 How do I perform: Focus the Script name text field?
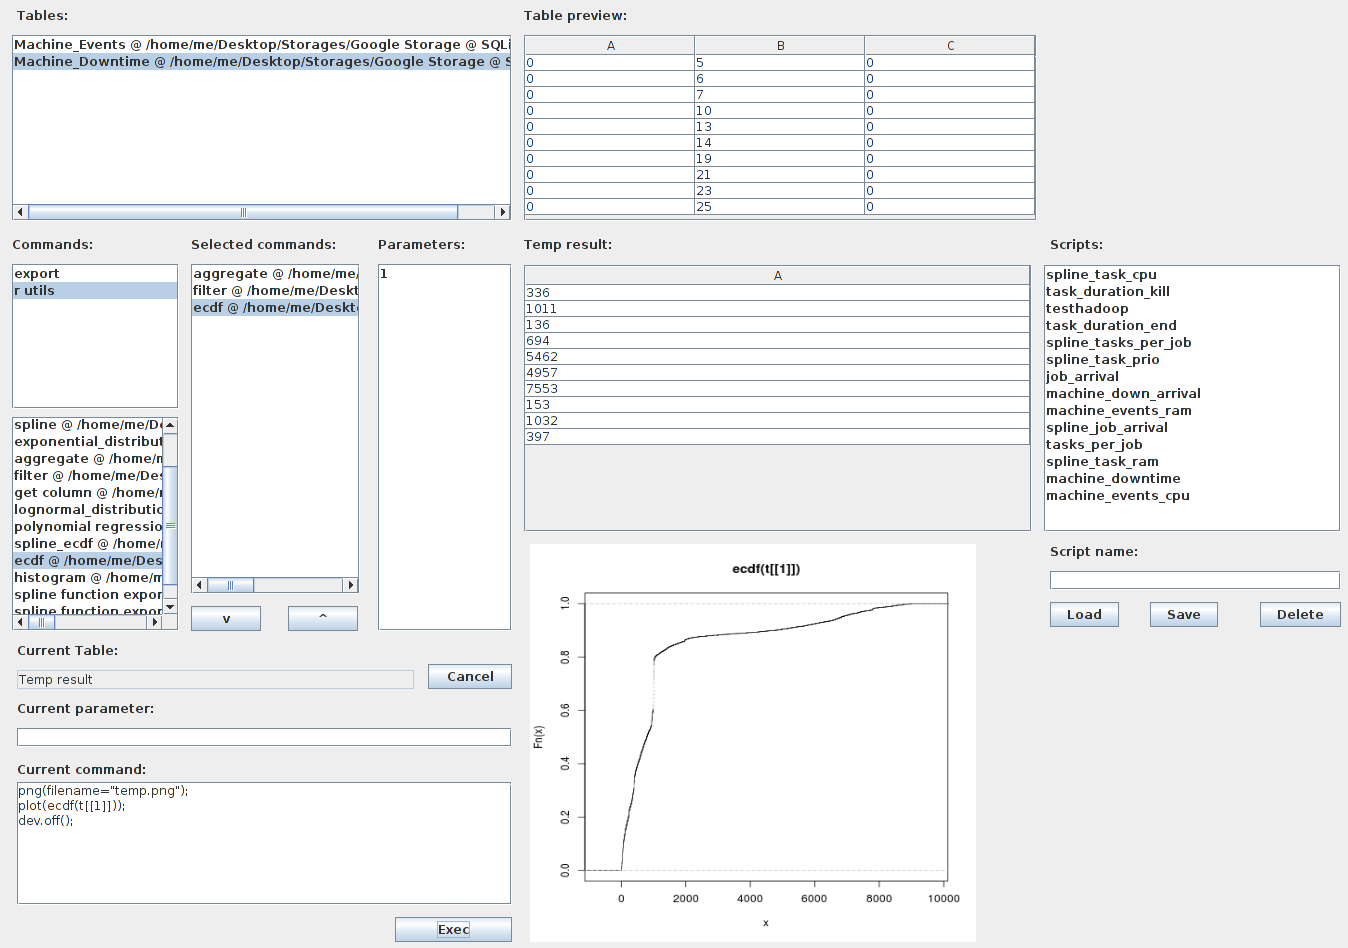coord(1194,581)
